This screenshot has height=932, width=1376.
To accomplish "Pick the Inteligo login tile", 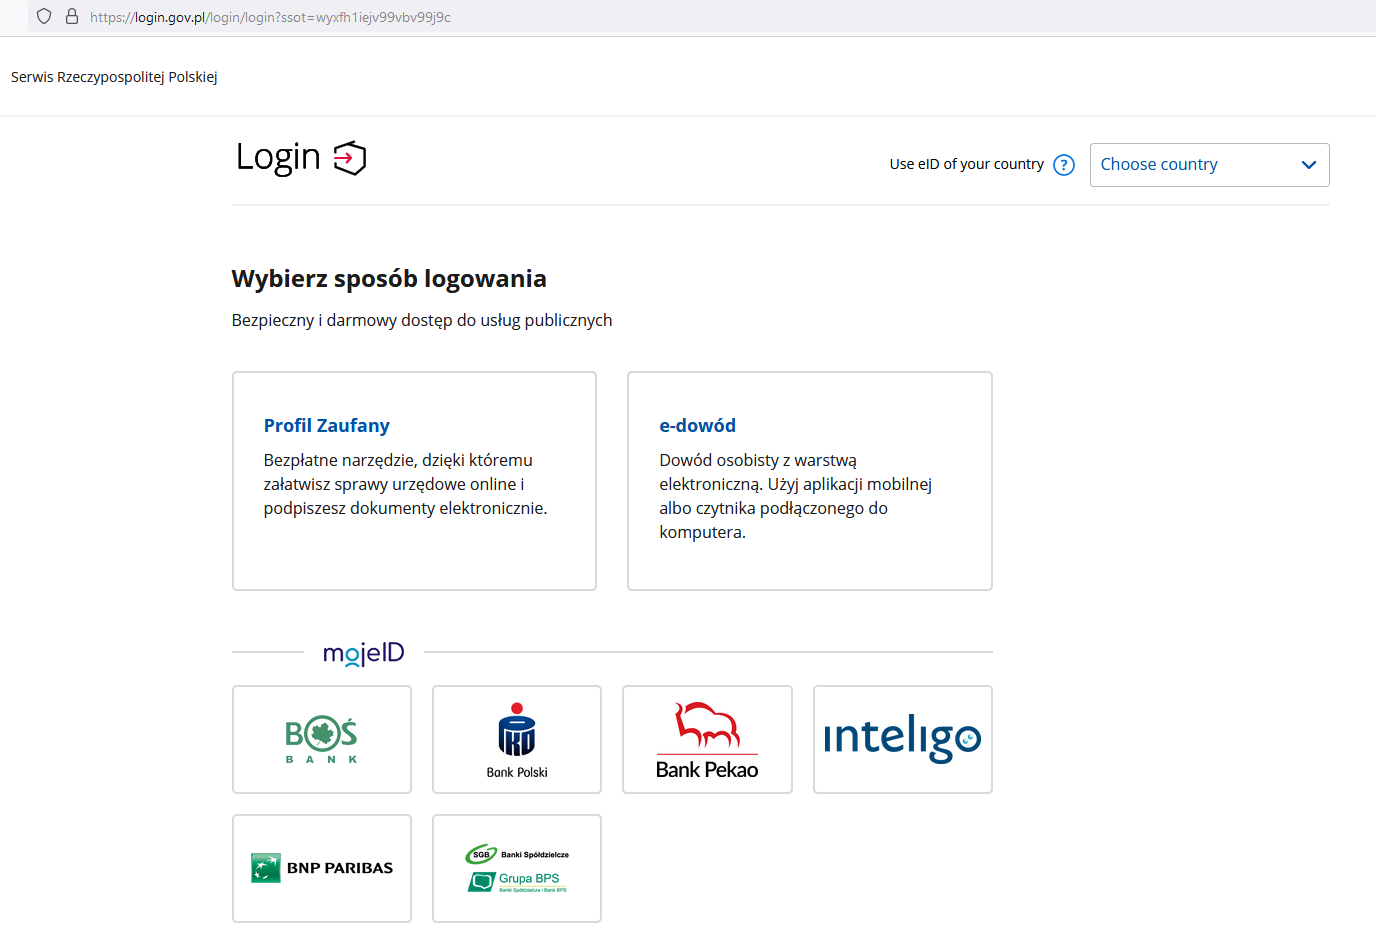I will 902,739.
